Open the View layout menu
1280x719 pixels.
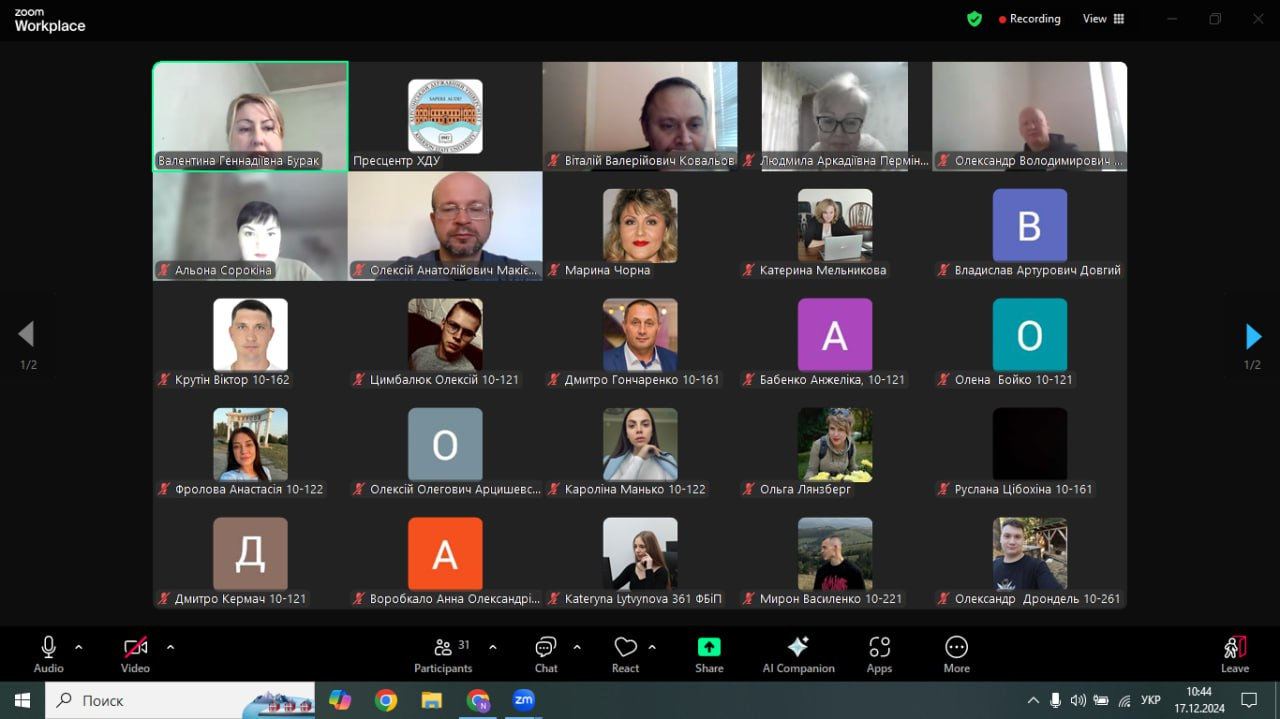(x=1104, y=19)
